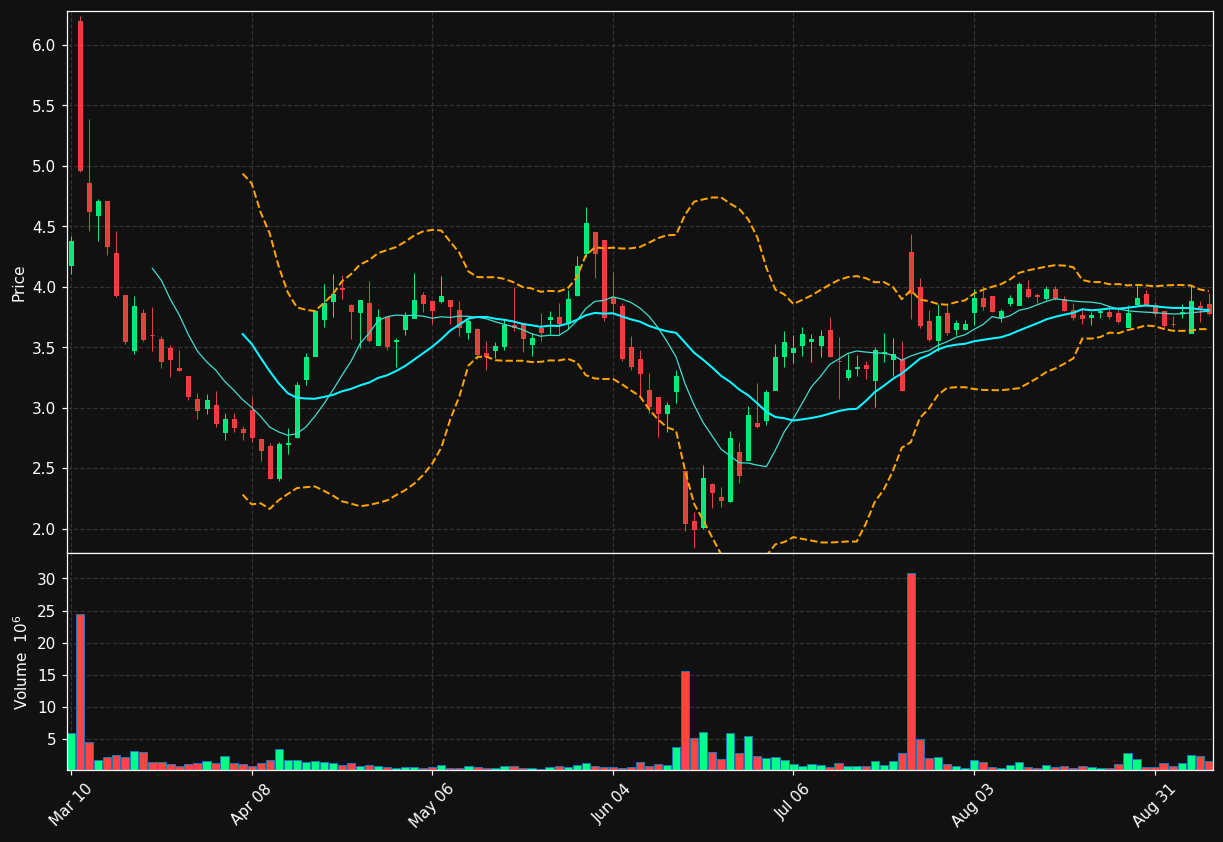Click the 'Jun 04' date label
This screenshot has height=842, width=1223.
pyautogui.click(x=612, y=805)
